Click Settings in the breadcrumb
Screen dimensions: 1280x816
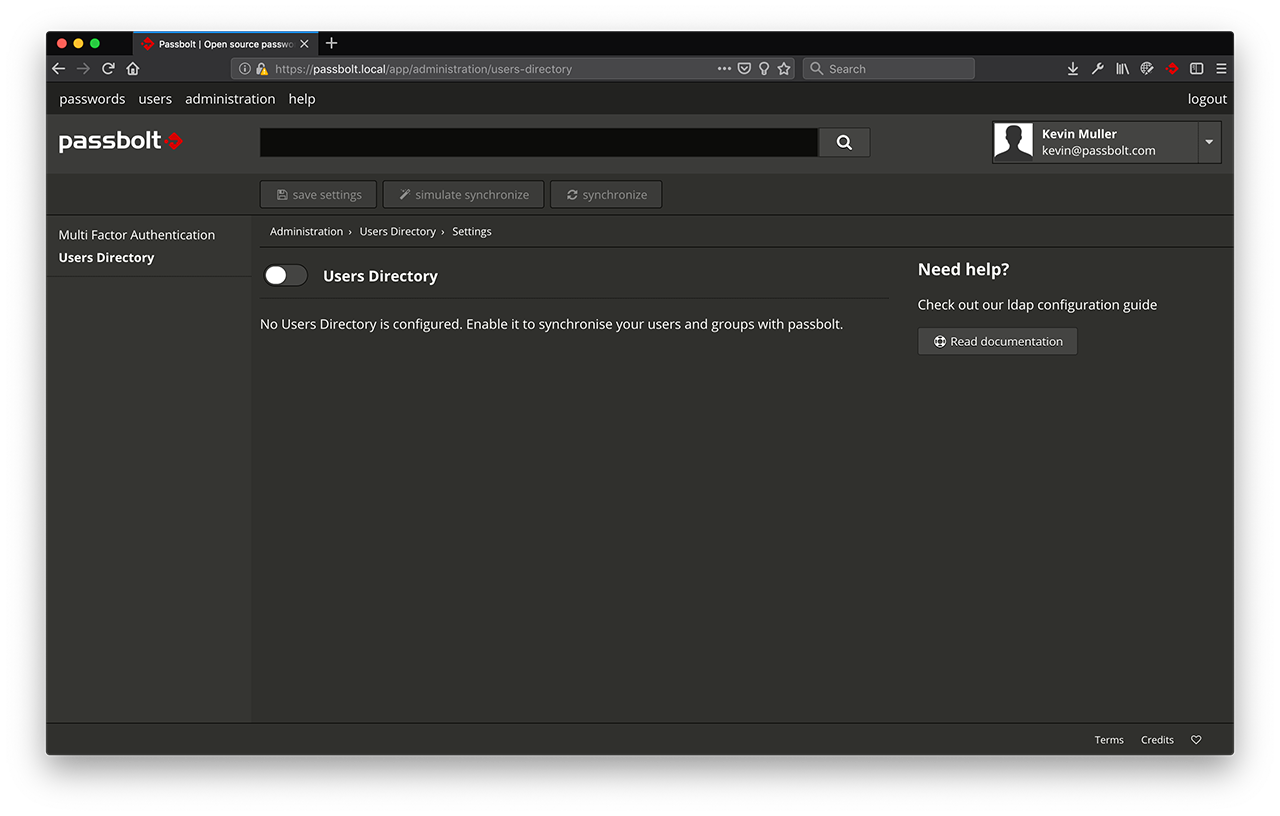[x=472, y=231]
